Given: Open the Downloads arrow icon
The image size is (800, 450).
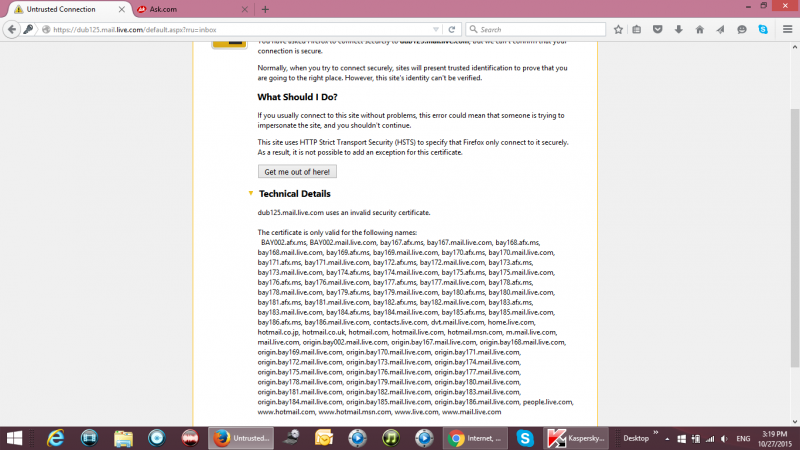Looking at the screenshot, I should [680, 29].
